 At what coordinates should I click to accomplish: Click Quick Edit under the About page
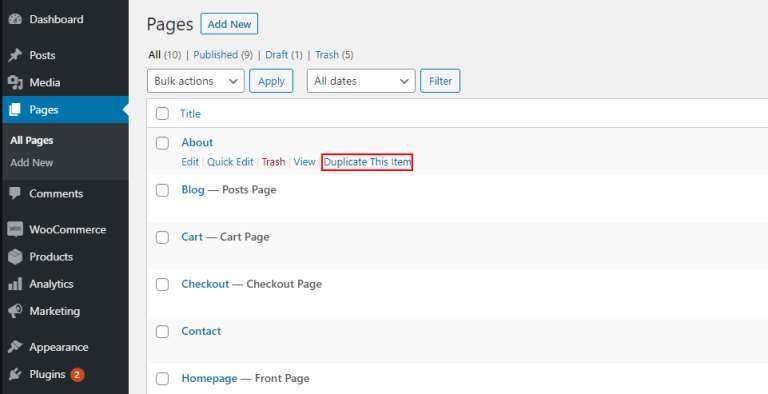(x=230, y=162)
